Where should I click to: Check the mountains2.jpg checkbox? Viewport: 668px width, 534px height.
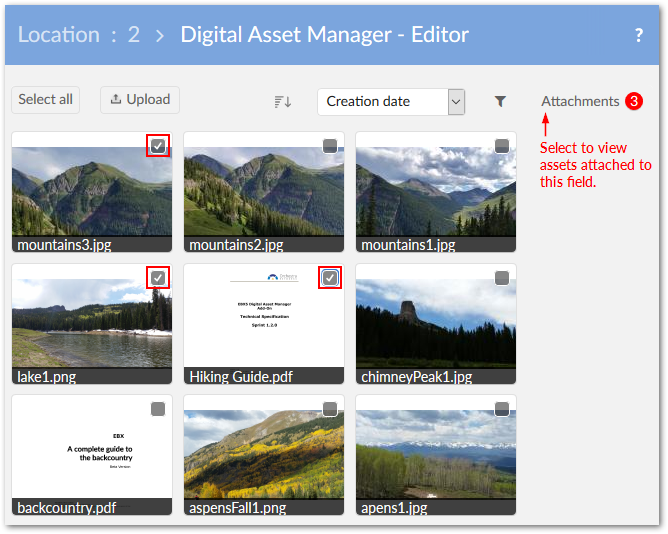[x=330, y=146]
